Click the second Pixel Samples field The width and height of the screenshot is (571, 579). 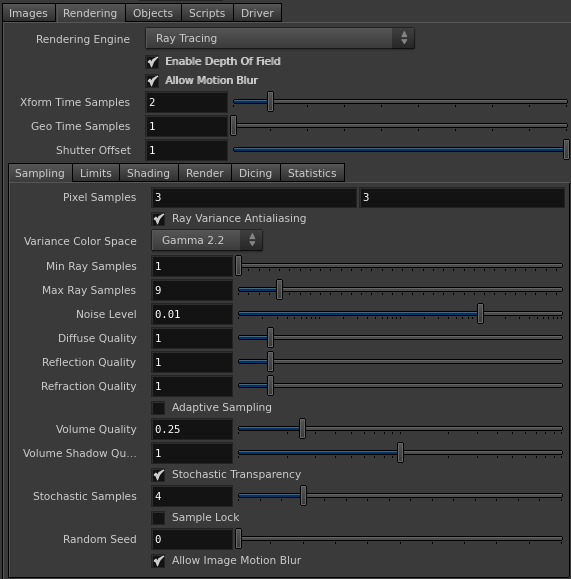pyautogui.click(x=462, y=197)
